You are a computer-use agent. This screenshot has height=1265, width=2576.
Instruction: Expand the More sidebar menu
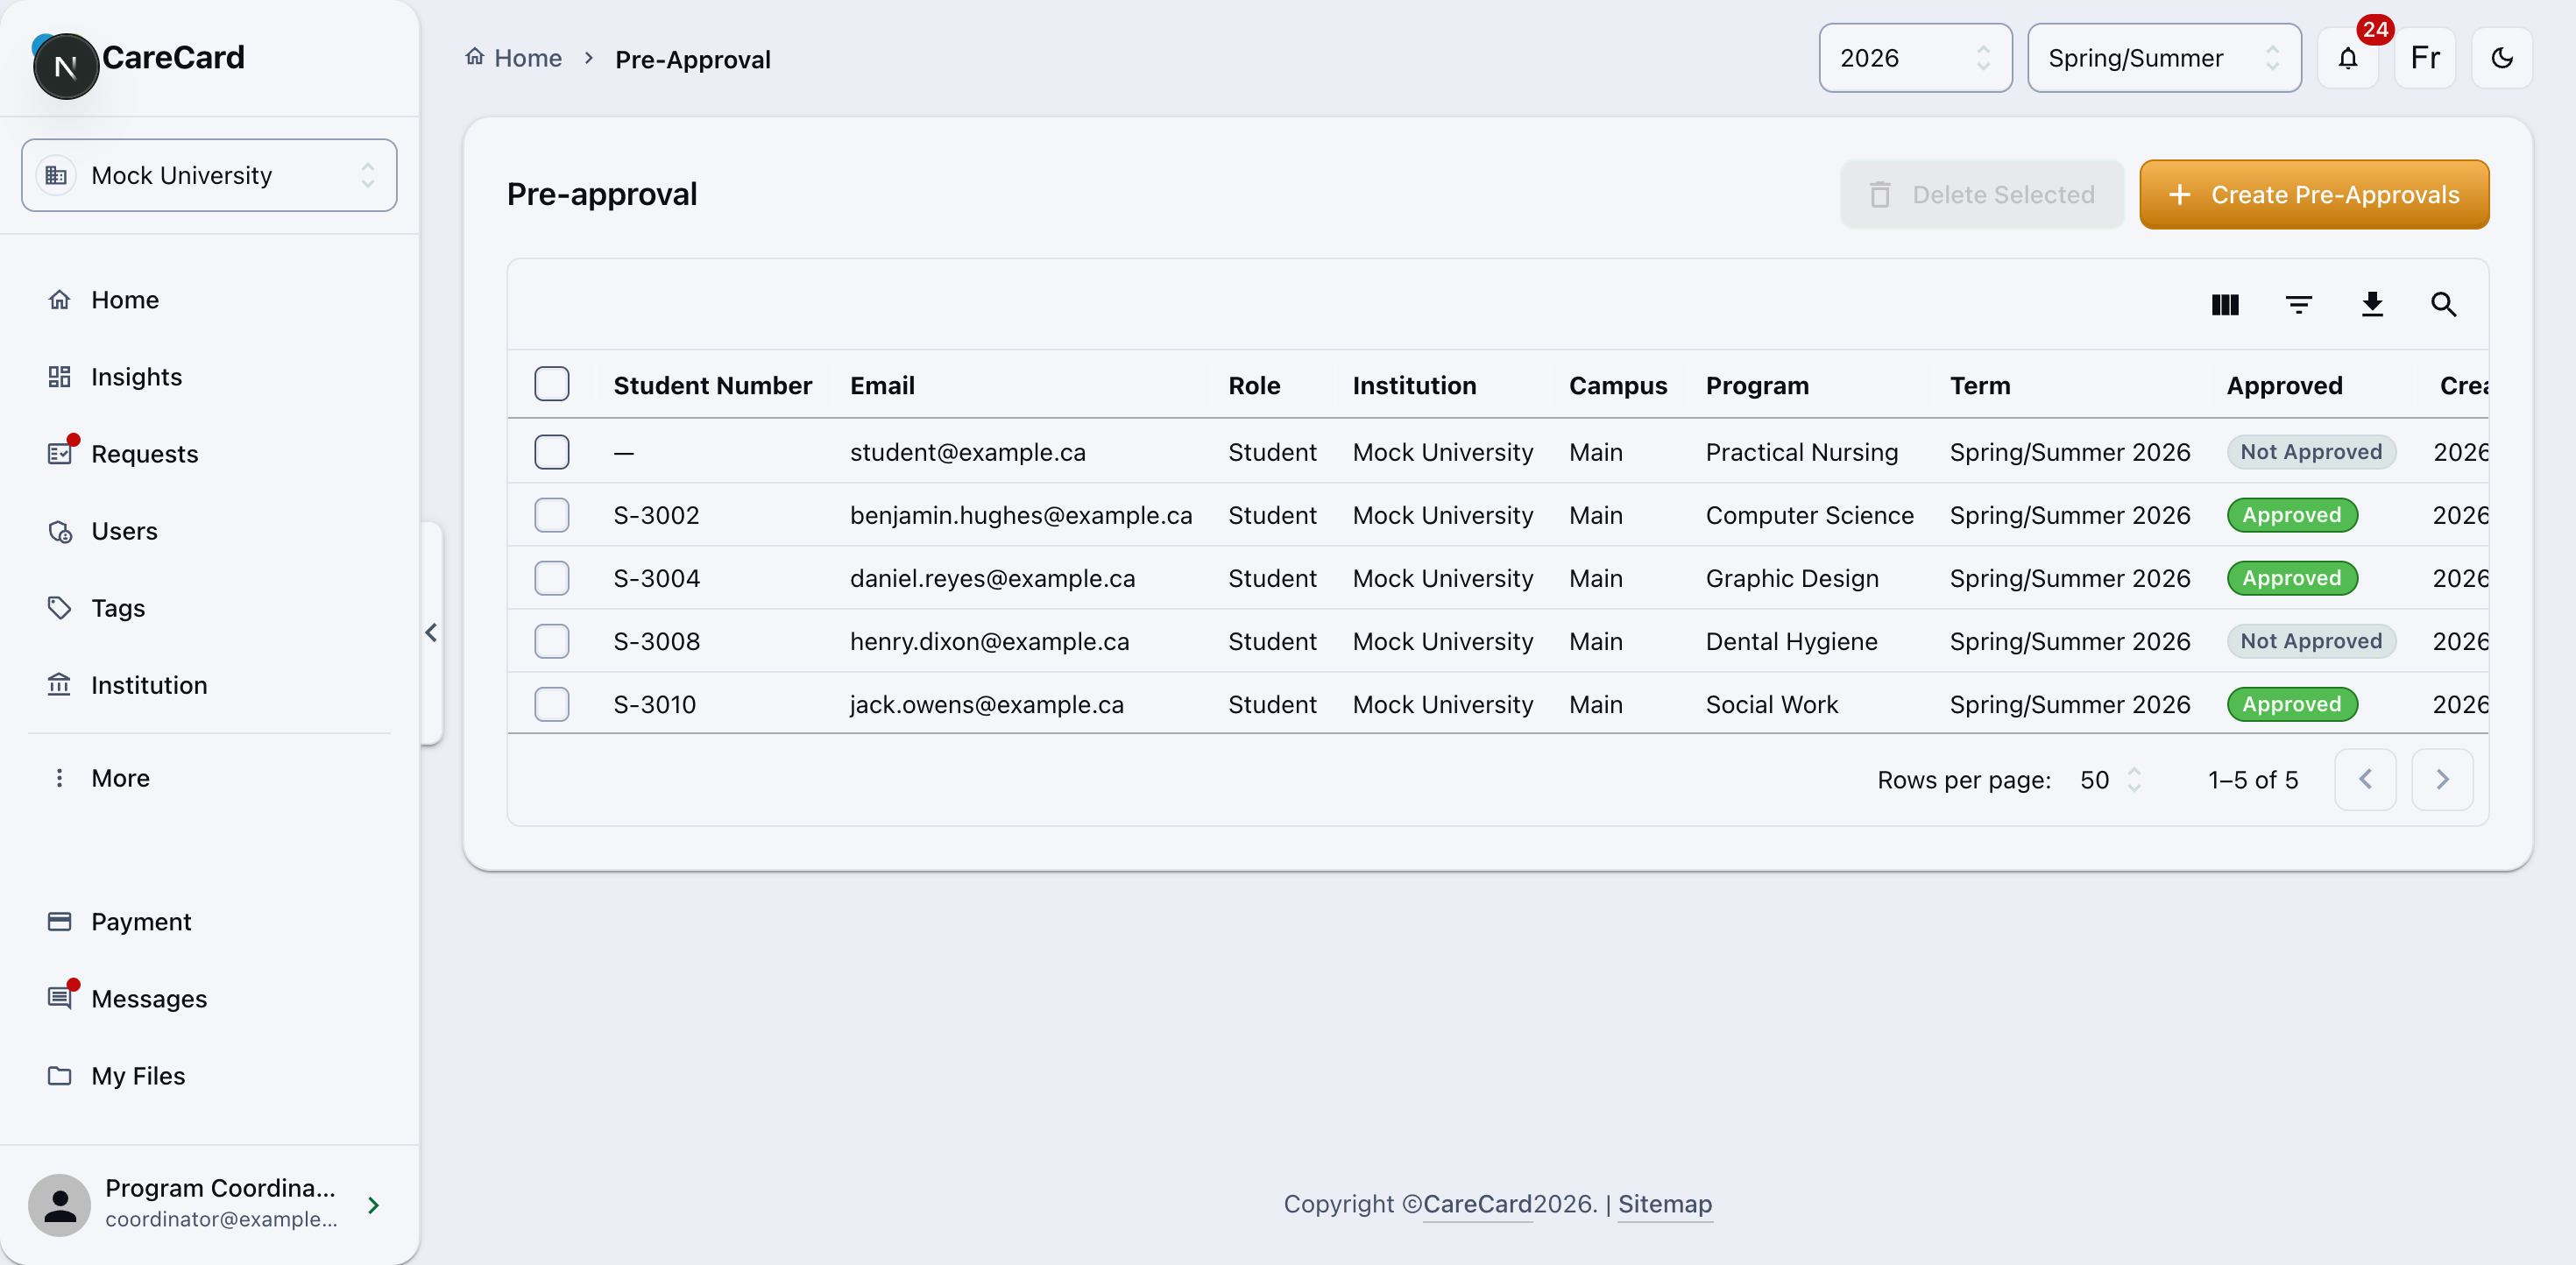coord(209,778)
